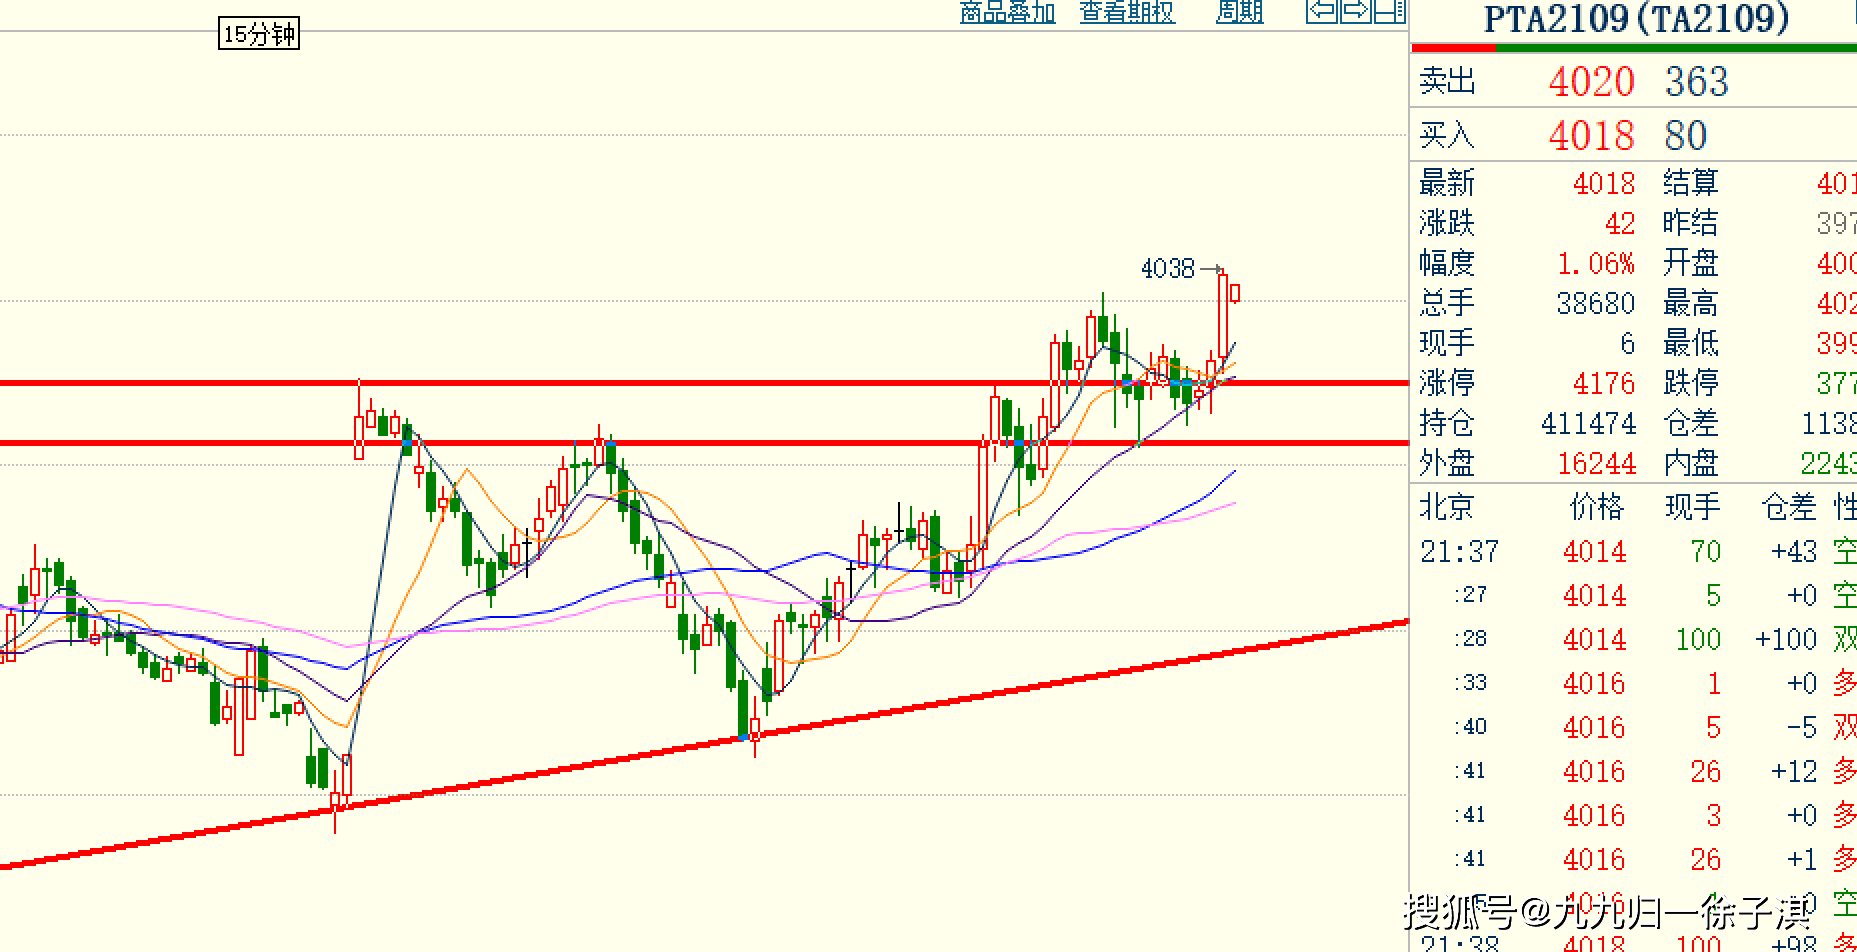Click the 买入 price 4018
This screenshot has width=1857, height=952.
1591,136
